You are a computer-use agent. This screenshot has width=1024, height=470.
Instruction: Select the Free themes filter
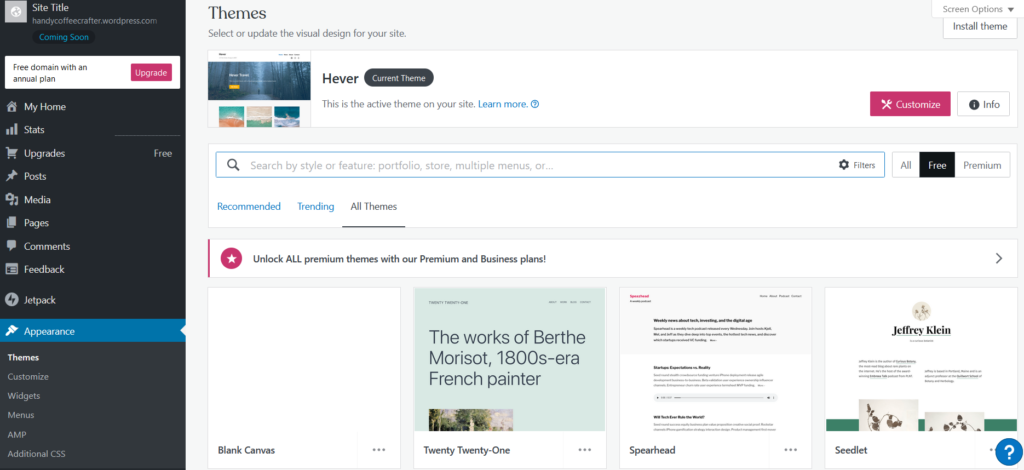pyautogui.click(x=937, y=165)
